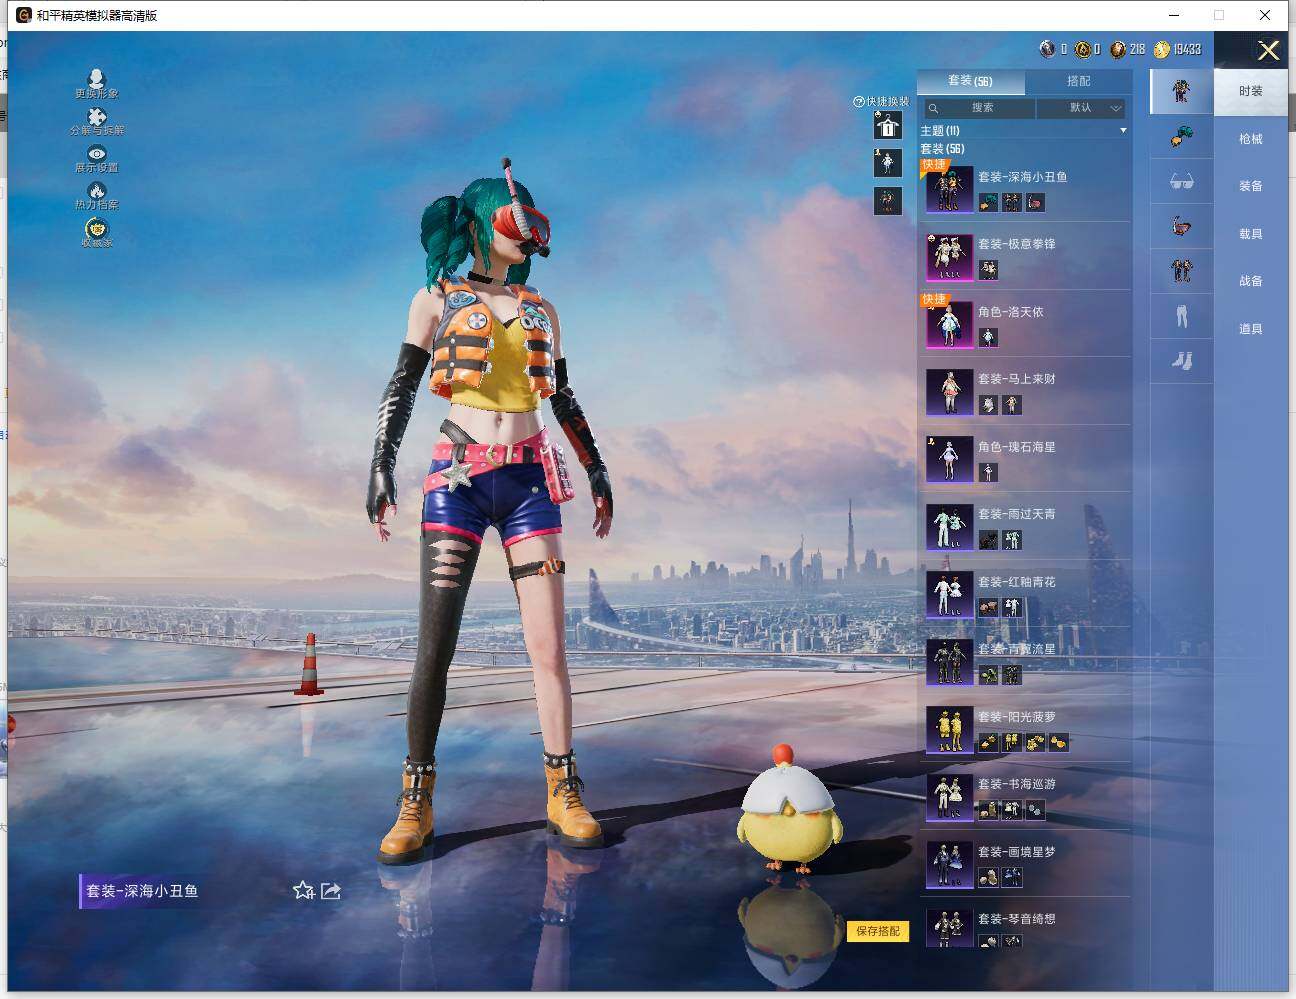
Task: Toggle 展示设置 eye display icon
Action: tap(96, 153)
